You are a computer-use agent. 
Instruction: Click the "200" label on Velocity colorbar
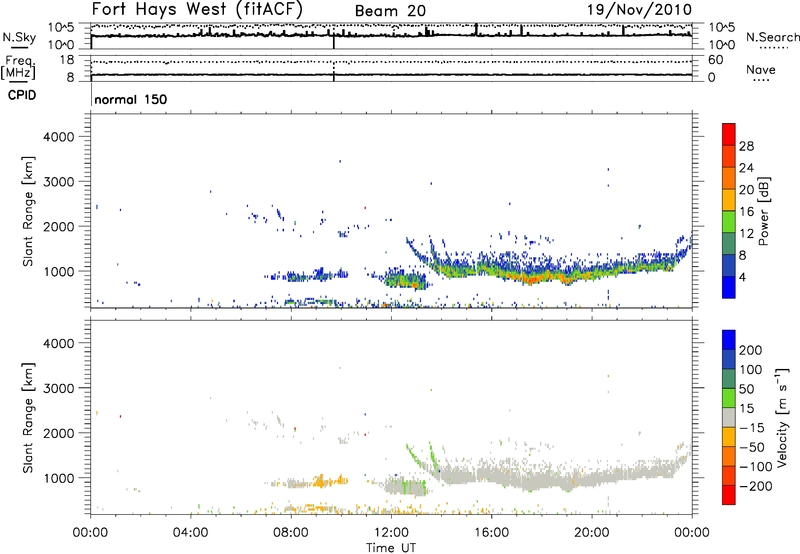coord(751,350)
